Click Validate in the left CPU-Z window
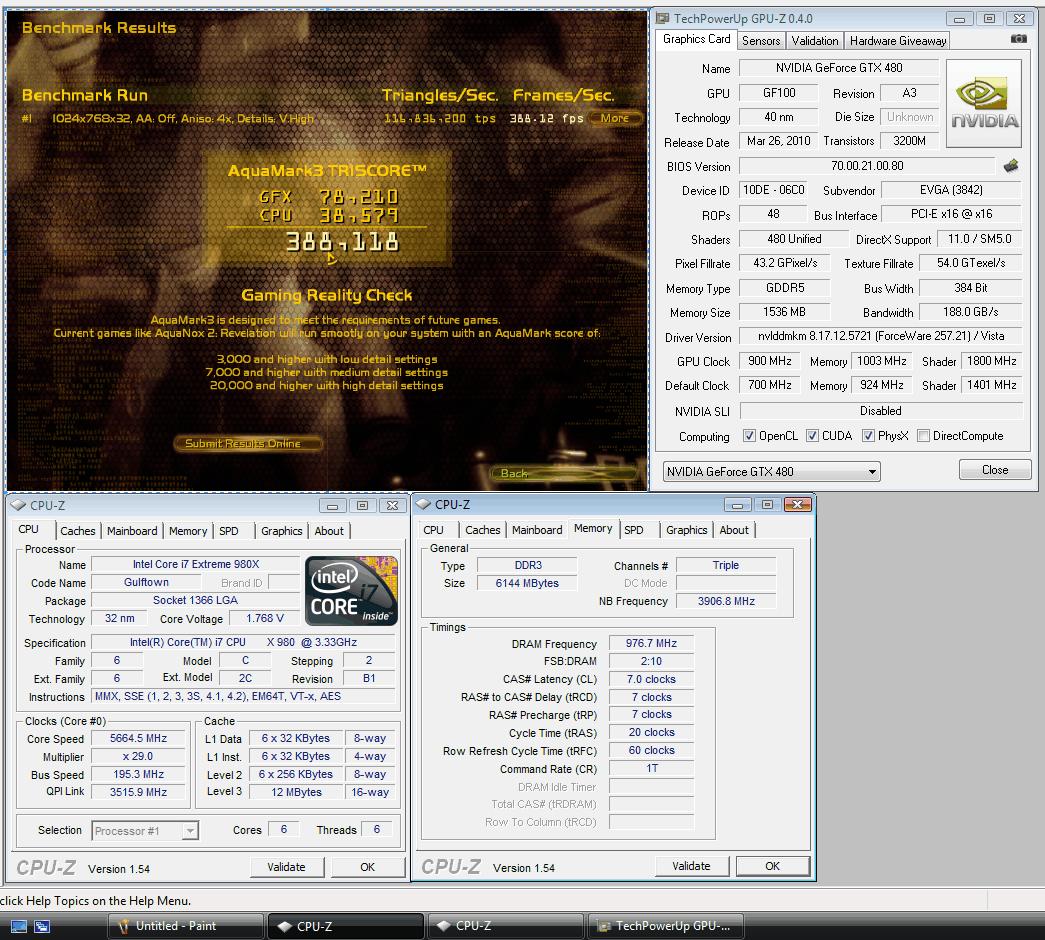The width and height of the screenshot is (1045, 940). click(x=287, y=867)
